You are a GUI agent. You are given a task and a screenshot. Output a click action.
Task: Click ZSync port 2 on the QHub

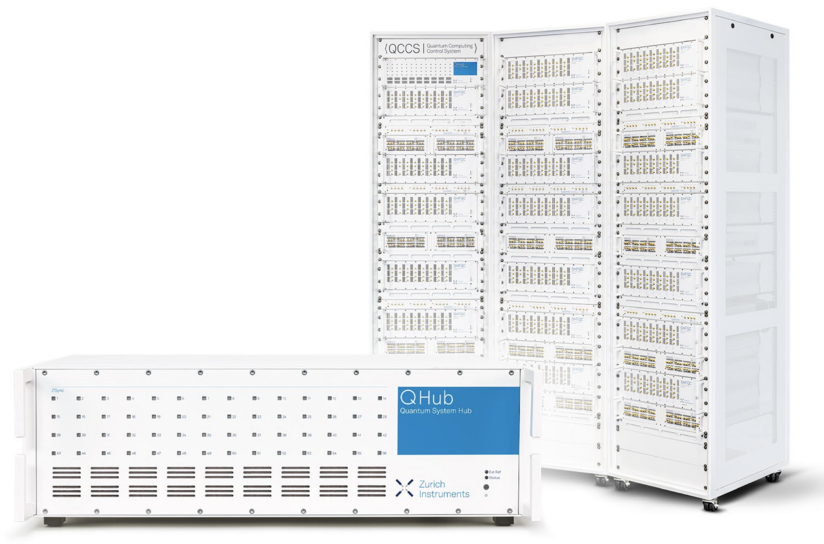click(79, 398)
